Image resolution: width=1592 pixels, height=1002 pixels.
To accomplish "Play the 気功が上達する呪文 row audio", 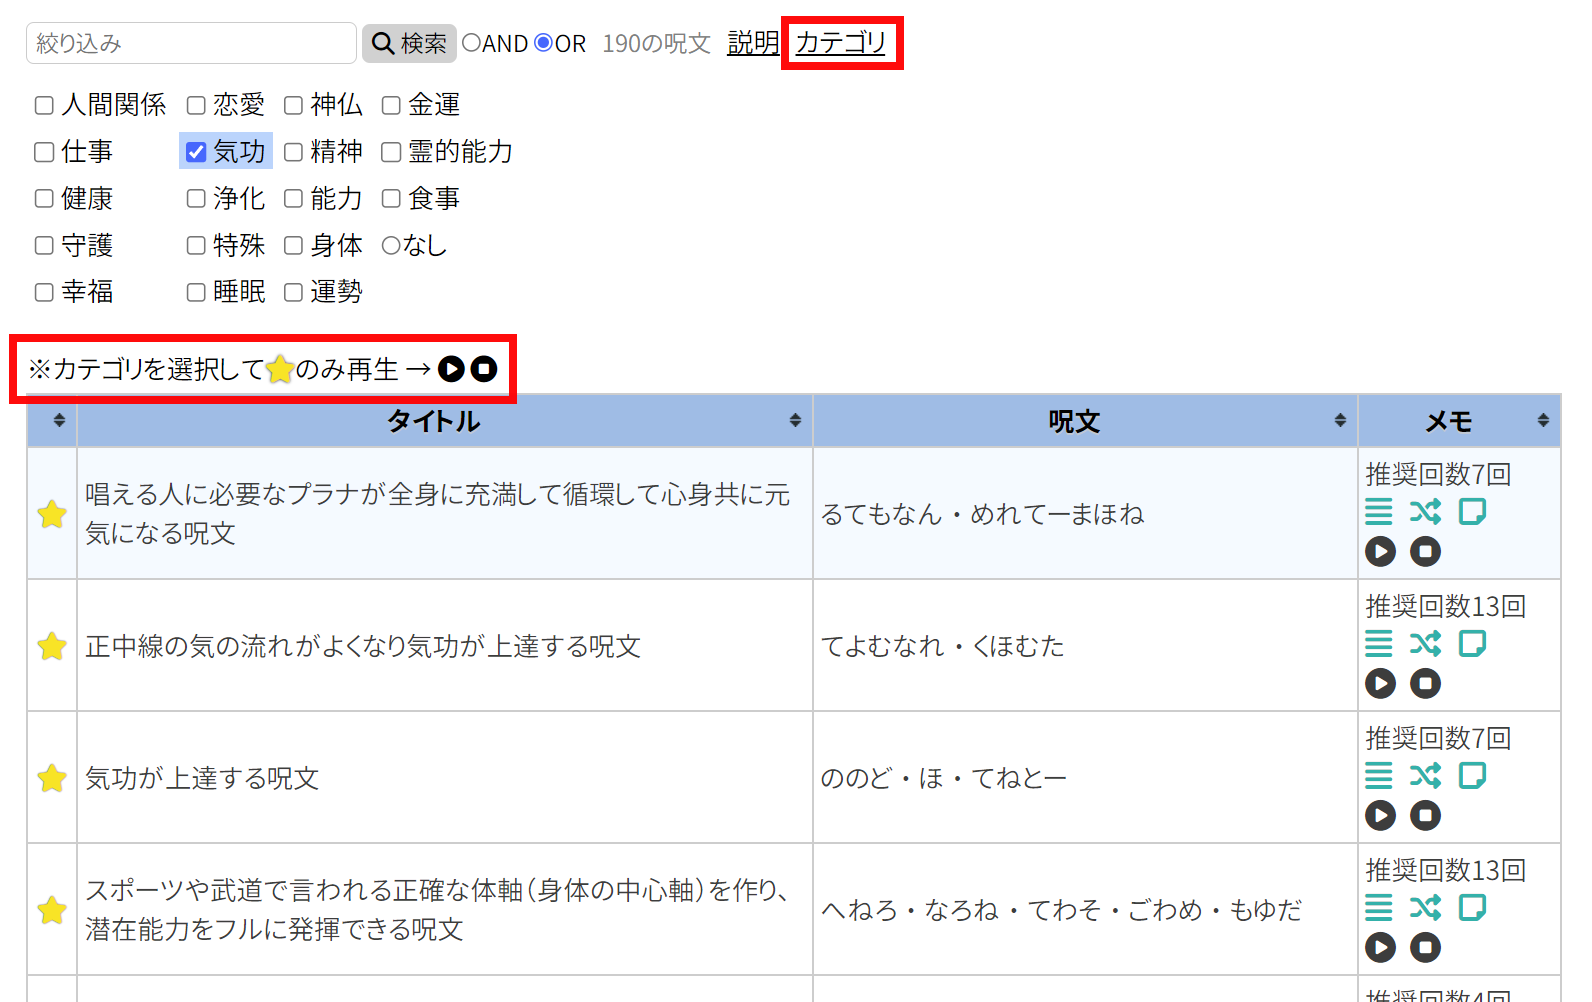I will [1380, 815].
